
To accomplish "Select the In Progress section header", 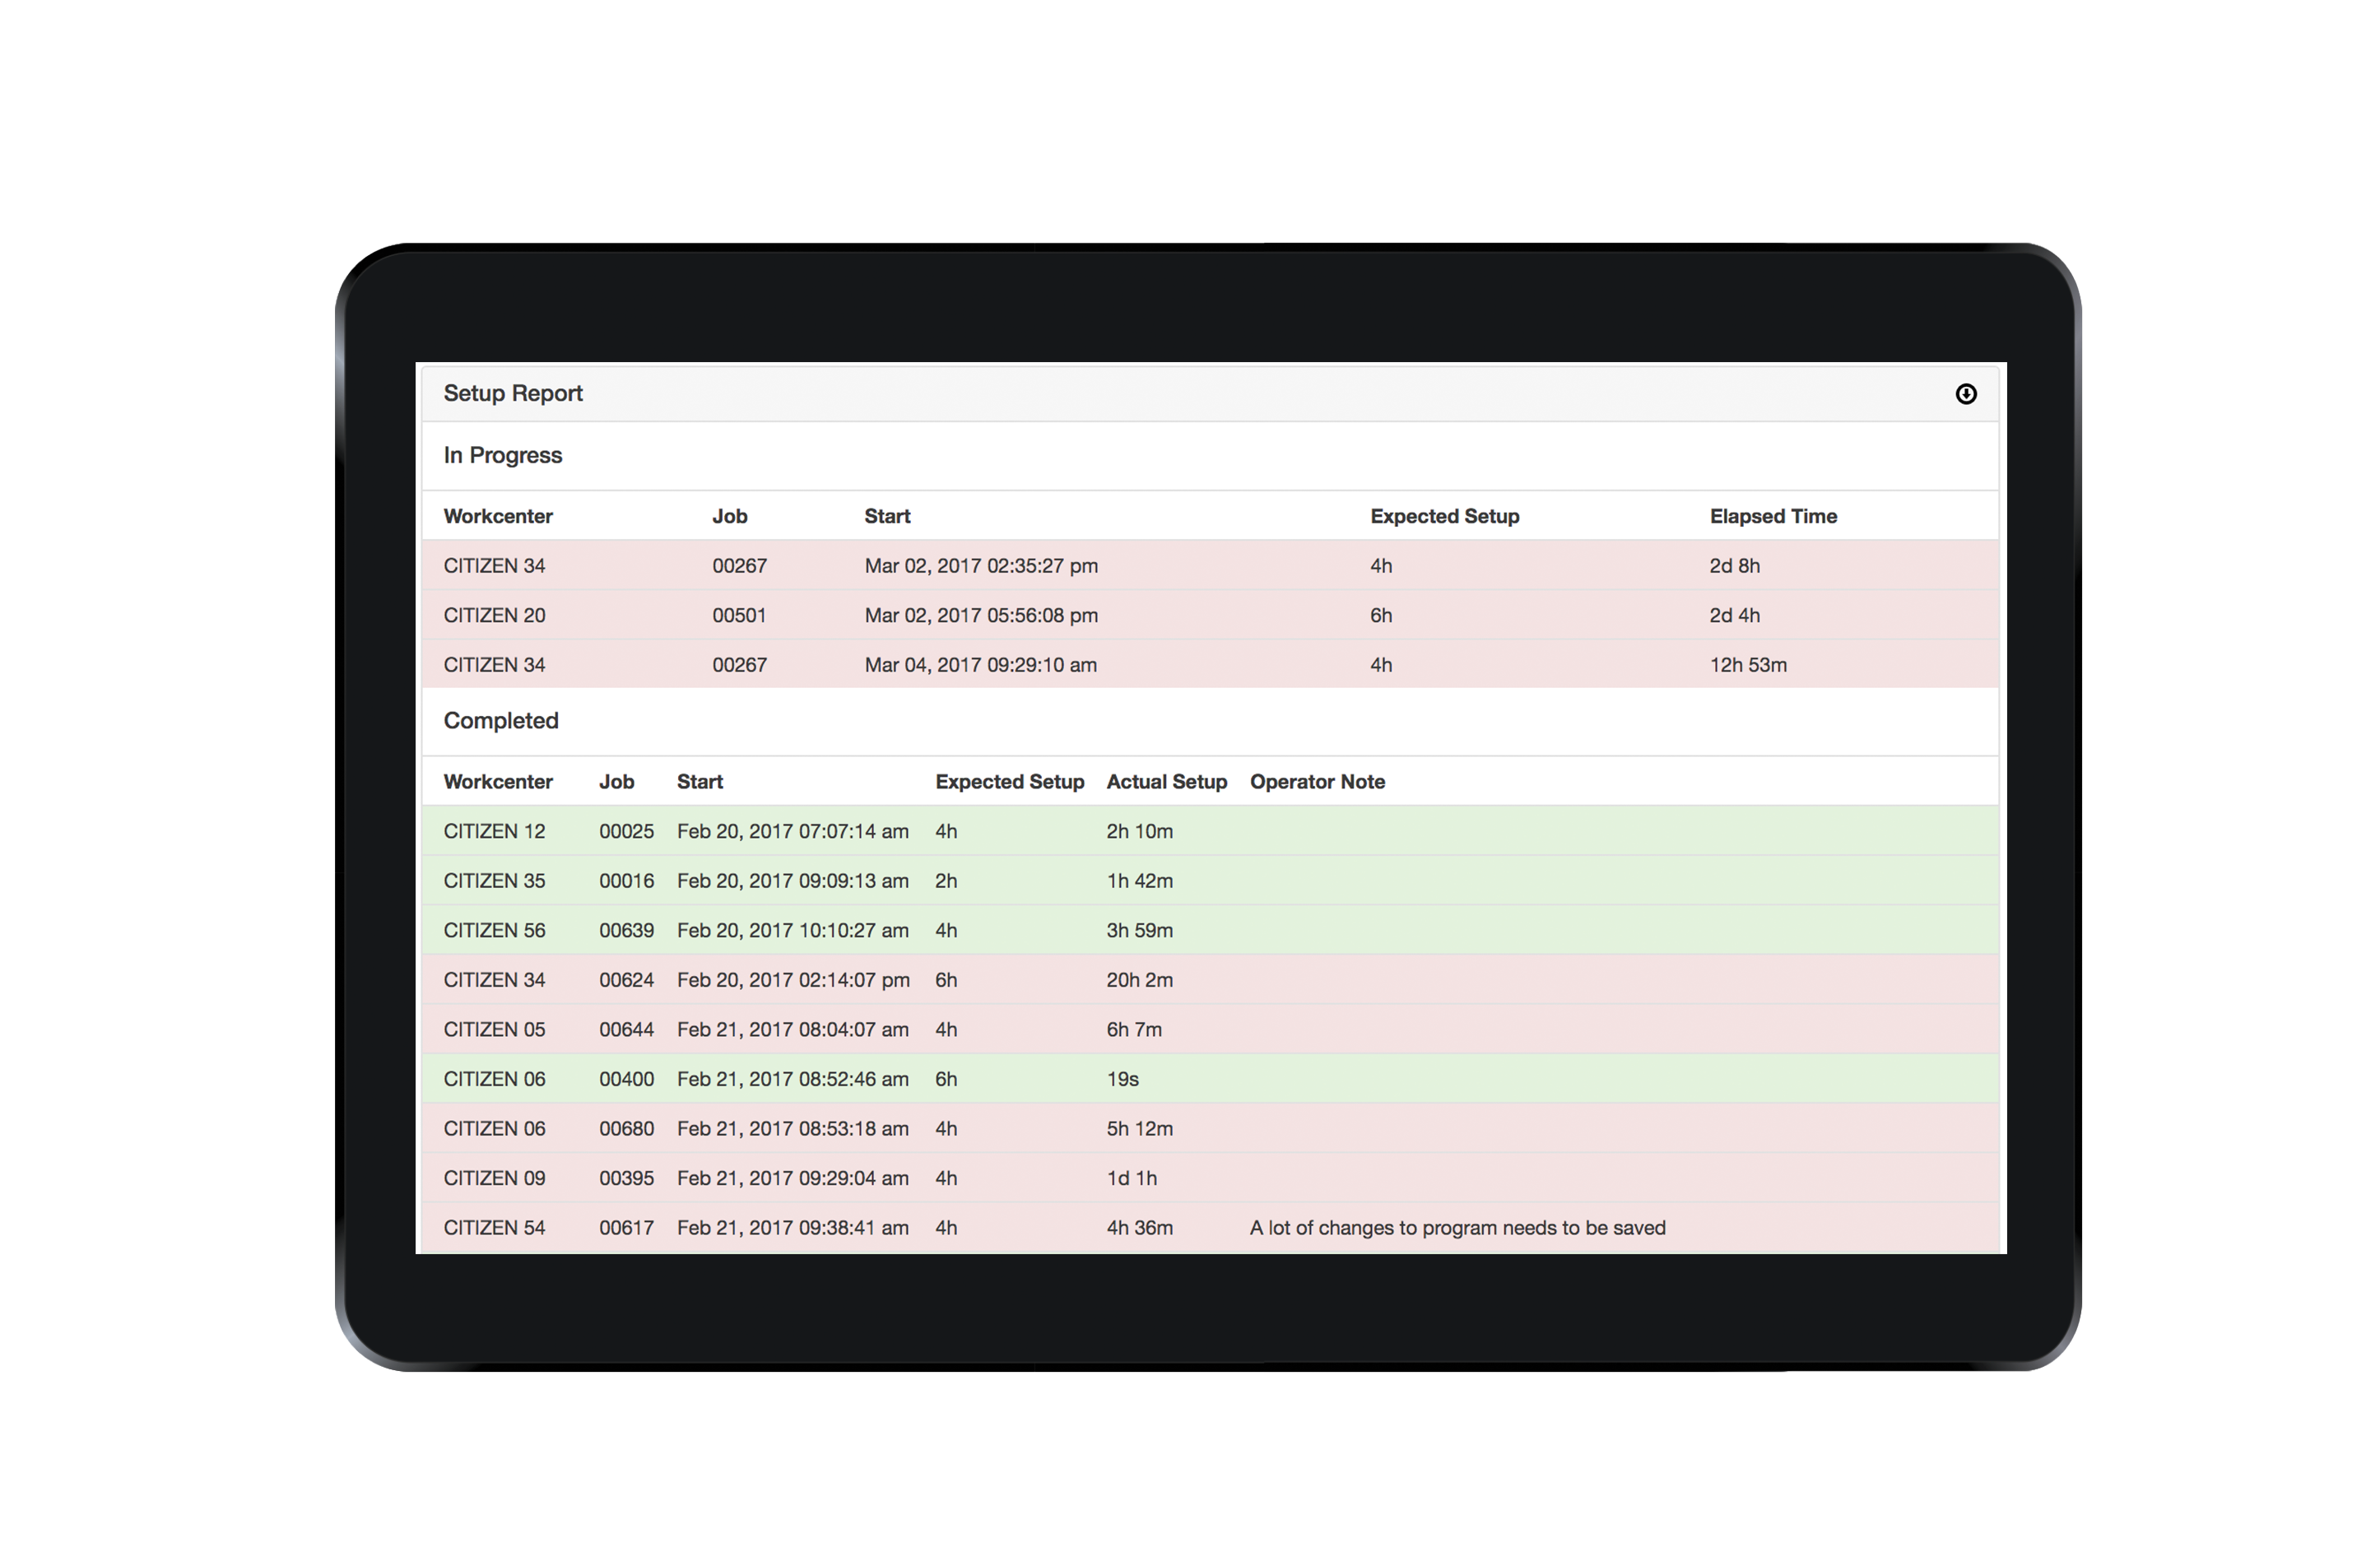I will click(503, 455).
